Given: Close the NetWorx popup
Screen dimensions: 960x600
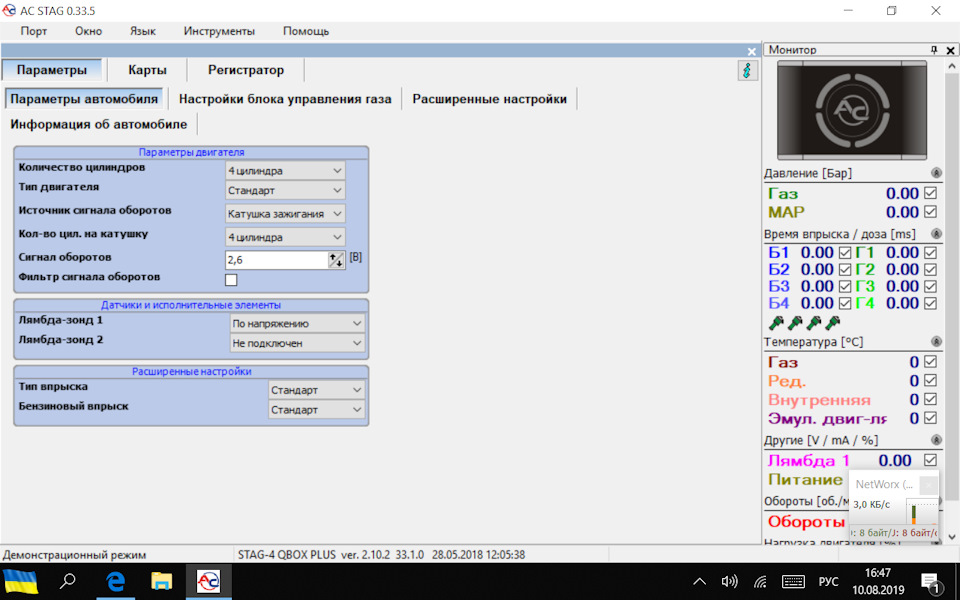Looking at the screenshot, I should (928, 485).
